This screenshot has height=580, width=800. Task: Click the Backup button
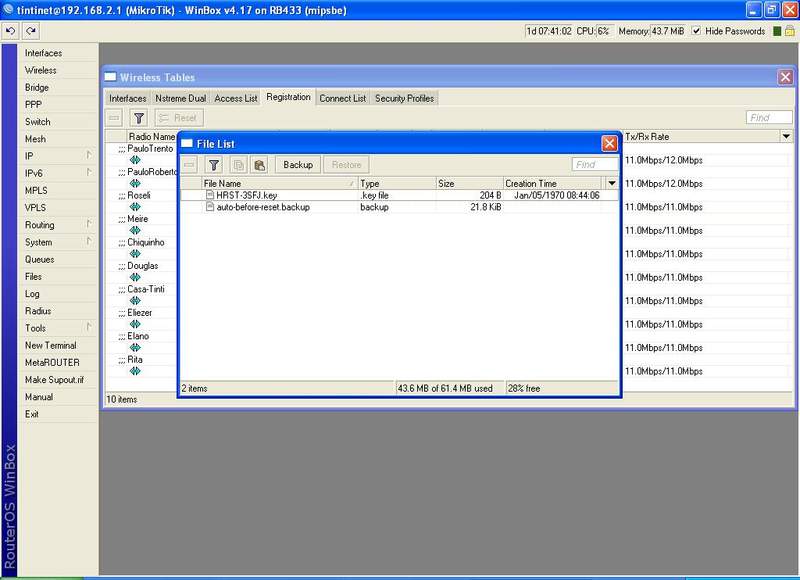298,165
